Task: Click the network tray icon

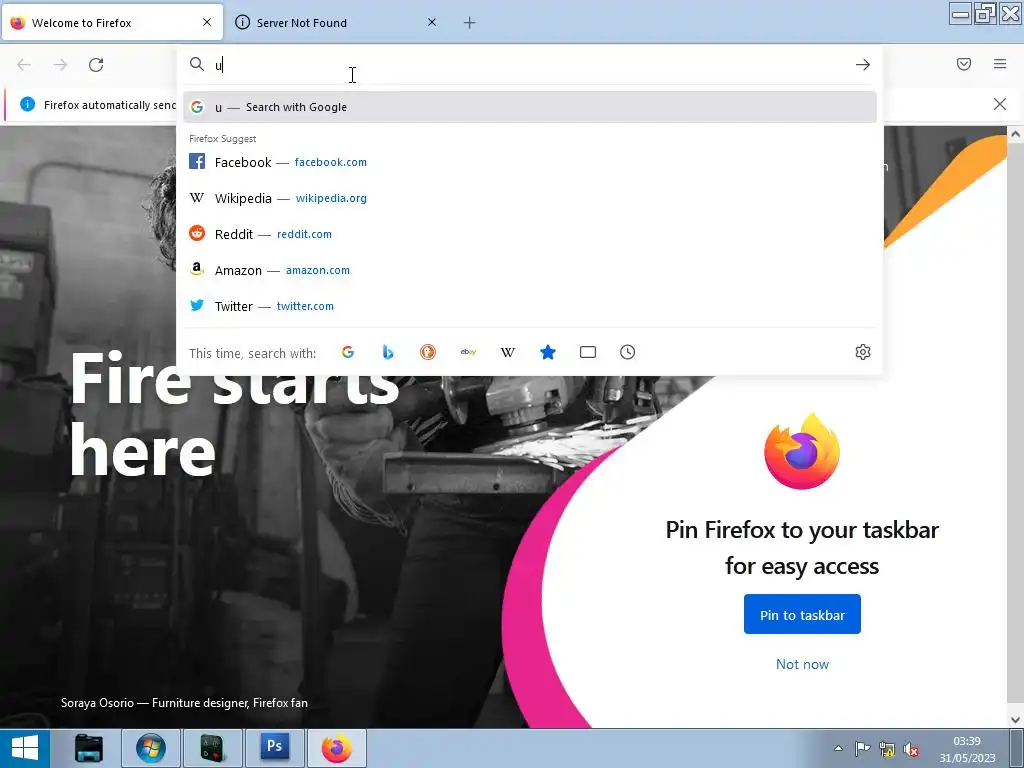Action: [887, 749]
